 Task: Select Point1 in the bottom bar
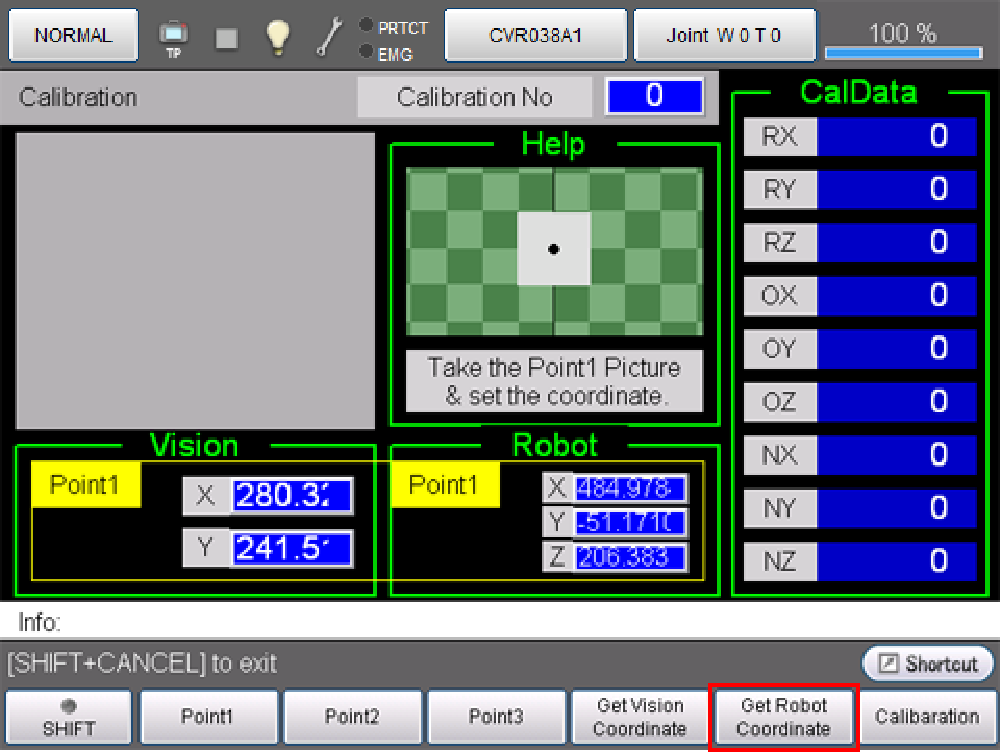pyautogui.click(x=207, y=717)
